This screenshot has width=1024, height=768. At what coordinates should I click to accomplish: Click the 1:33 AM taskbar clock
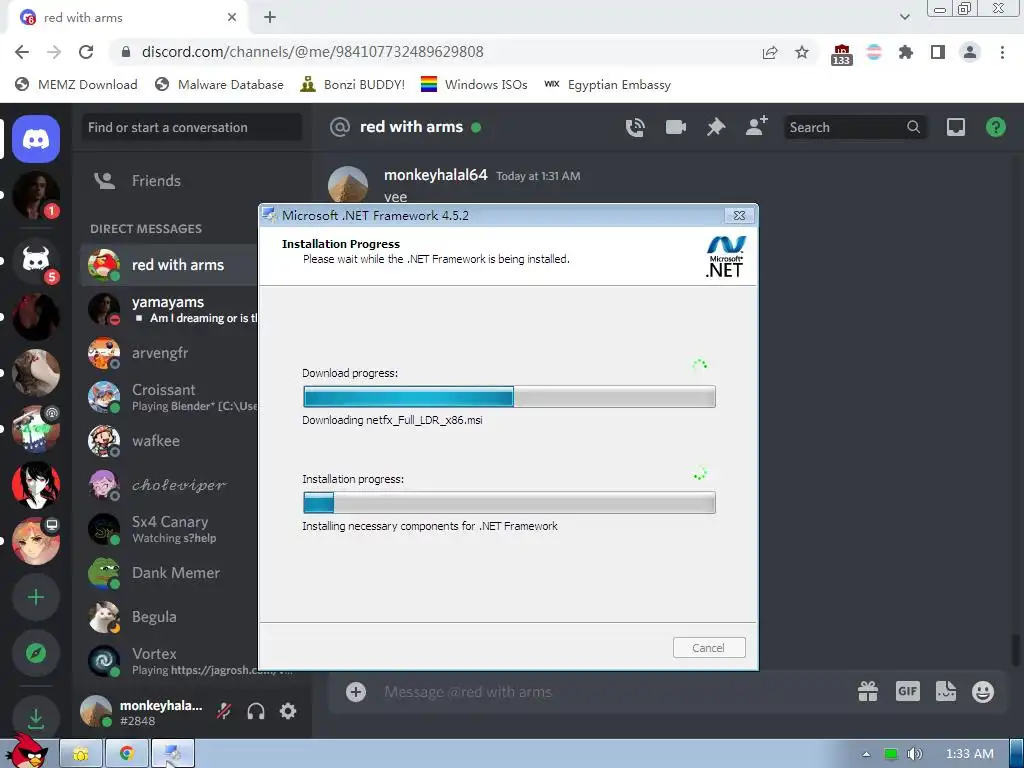pos(969,754)
